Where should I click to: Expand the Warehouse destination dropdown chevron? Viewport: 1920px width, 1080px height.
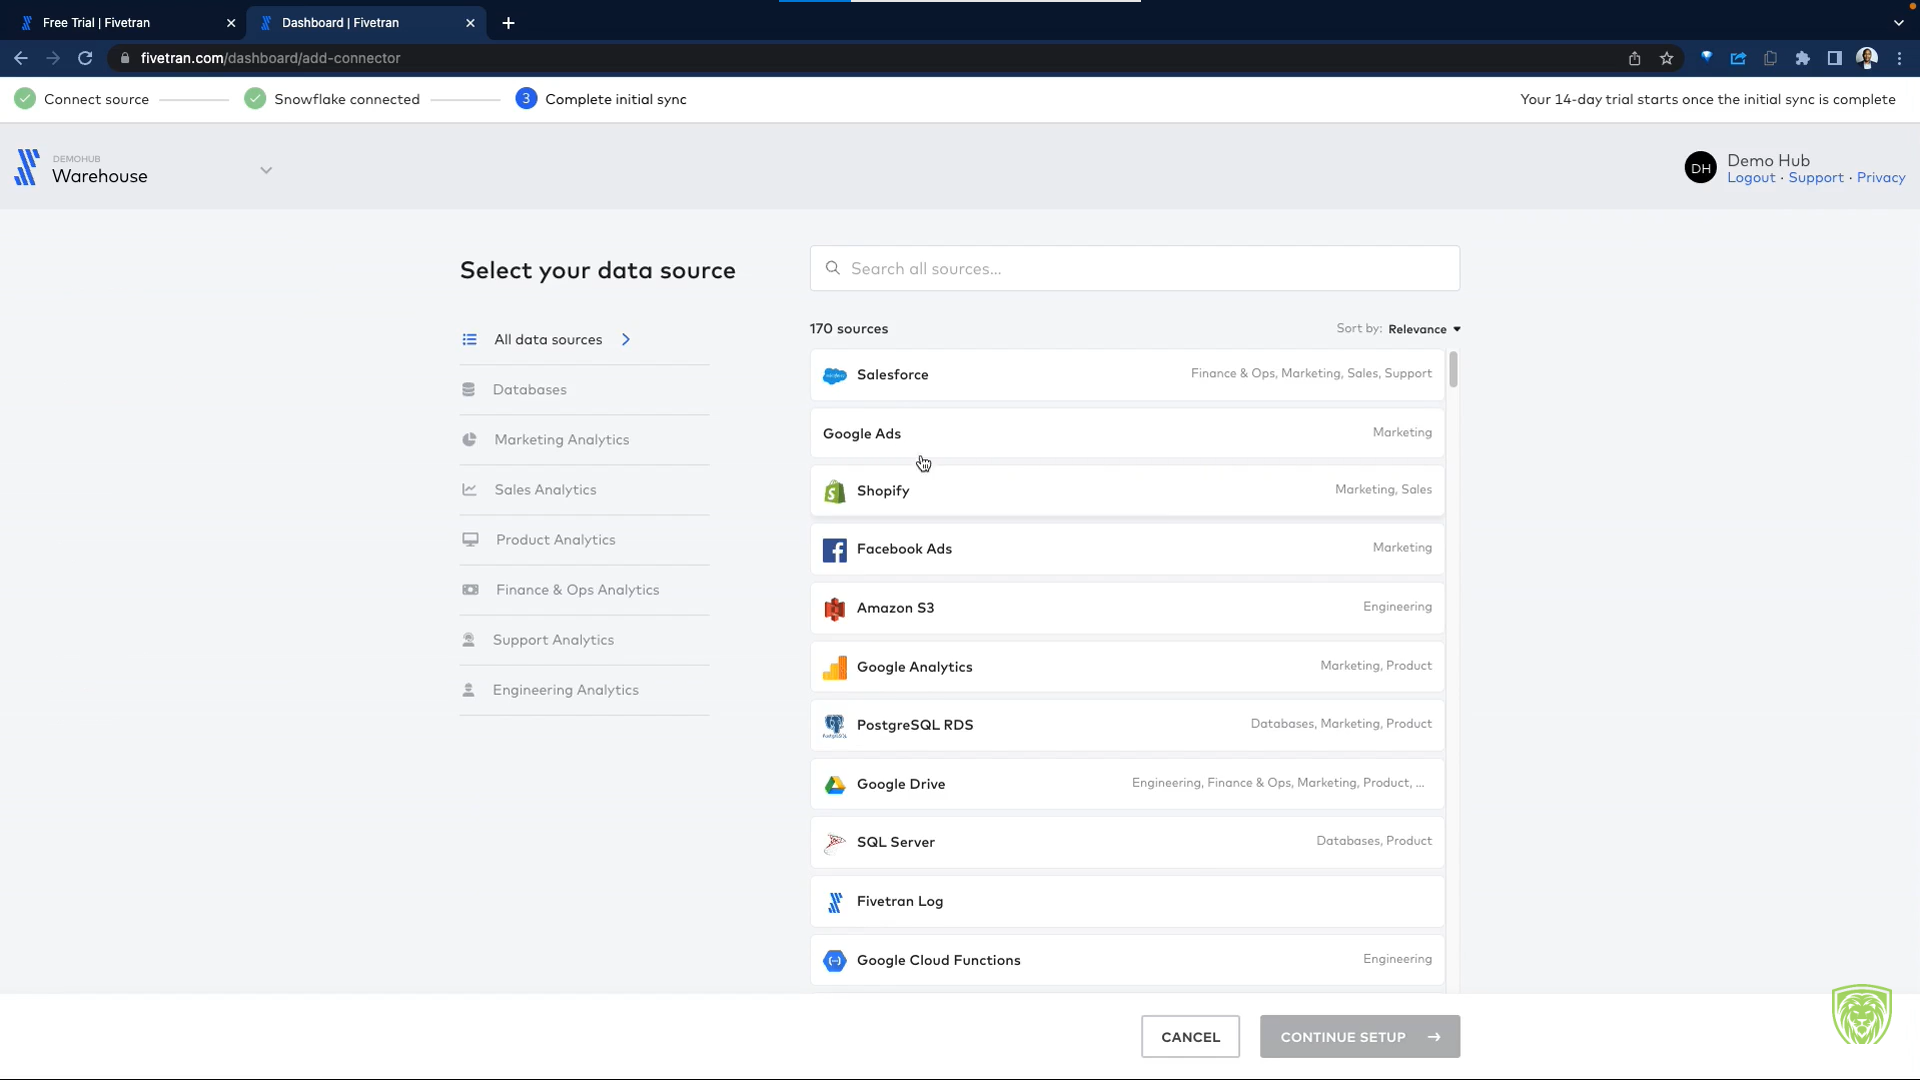coord(266,171)
